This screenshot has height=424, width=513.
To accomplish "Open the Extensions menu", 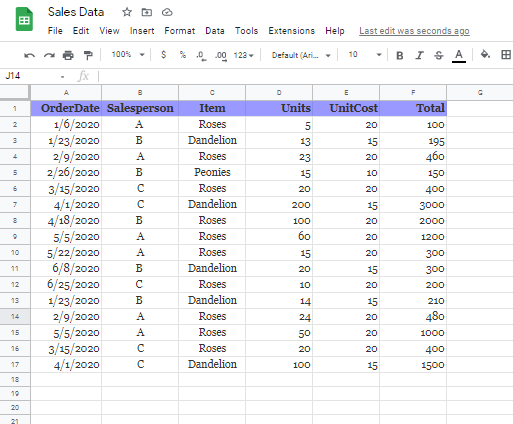I will point(292,31).
